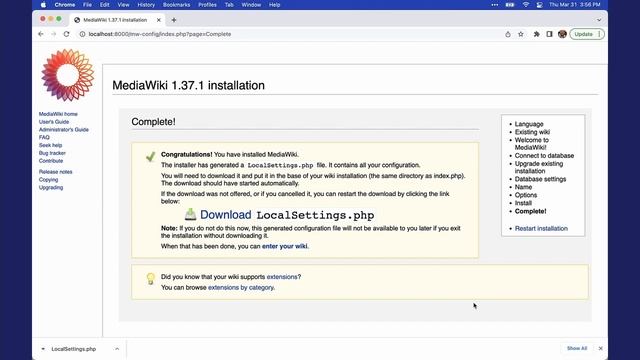Open the Administrator's Guide link

(64, 130)
